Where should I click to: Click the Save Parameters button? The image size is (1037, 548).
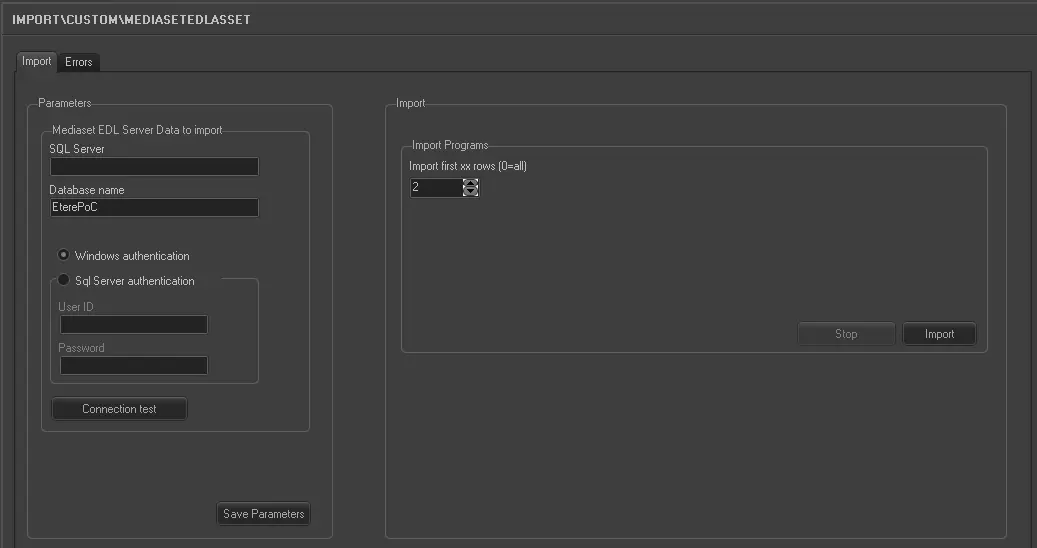coord(264,514)
